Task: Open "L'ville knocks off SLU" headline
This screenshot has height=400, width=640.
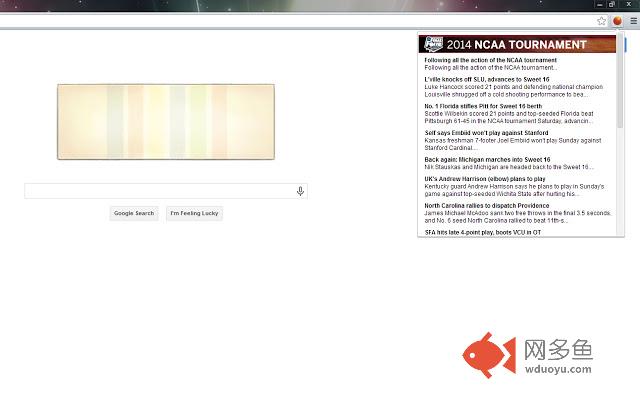Action: [487, 79]
